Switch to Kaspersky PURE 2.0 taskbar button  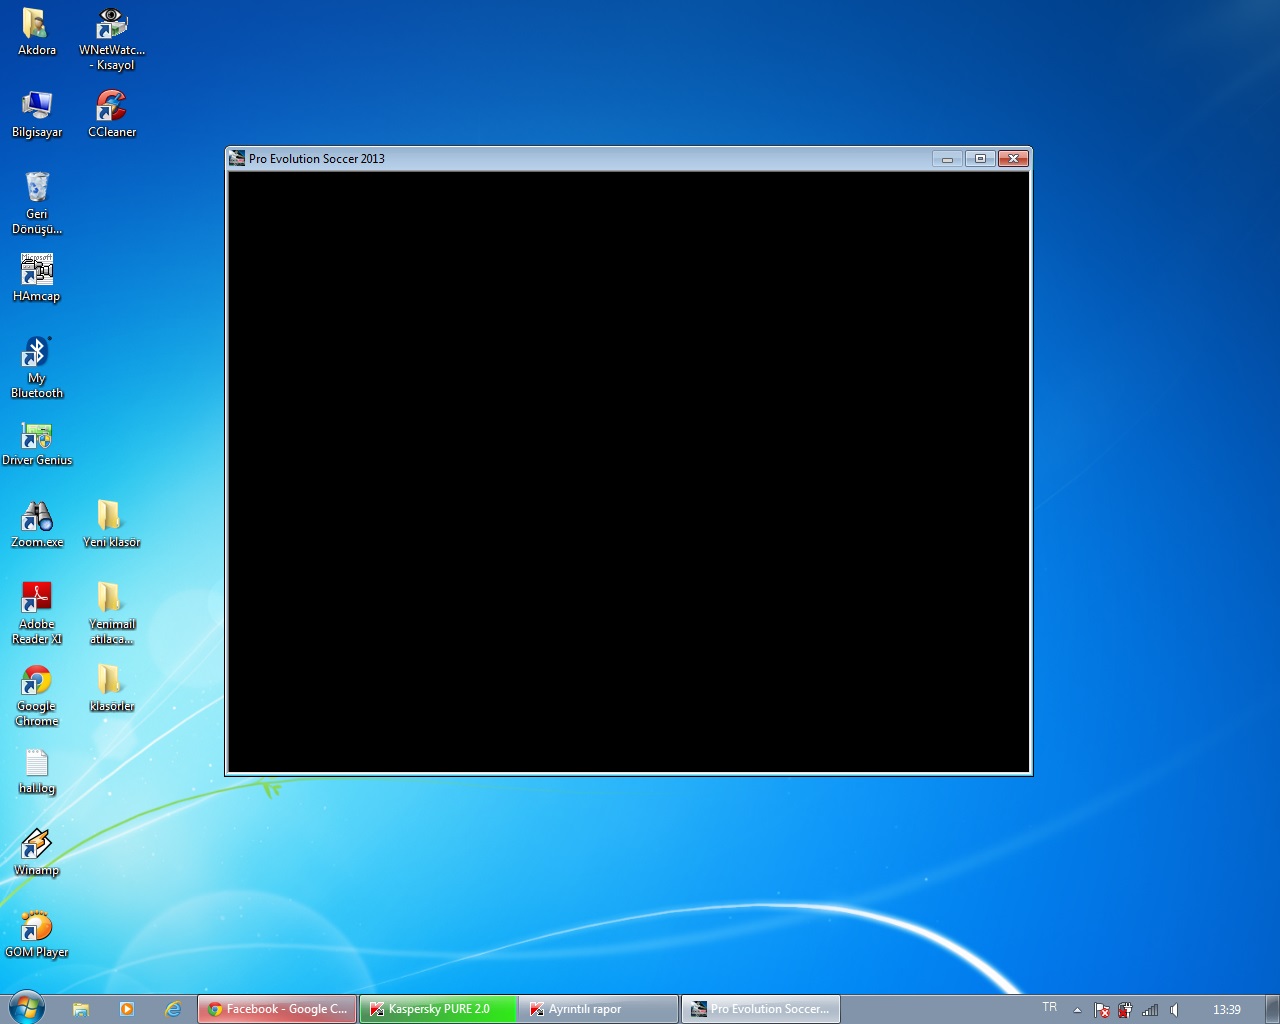coord(438,1009)
